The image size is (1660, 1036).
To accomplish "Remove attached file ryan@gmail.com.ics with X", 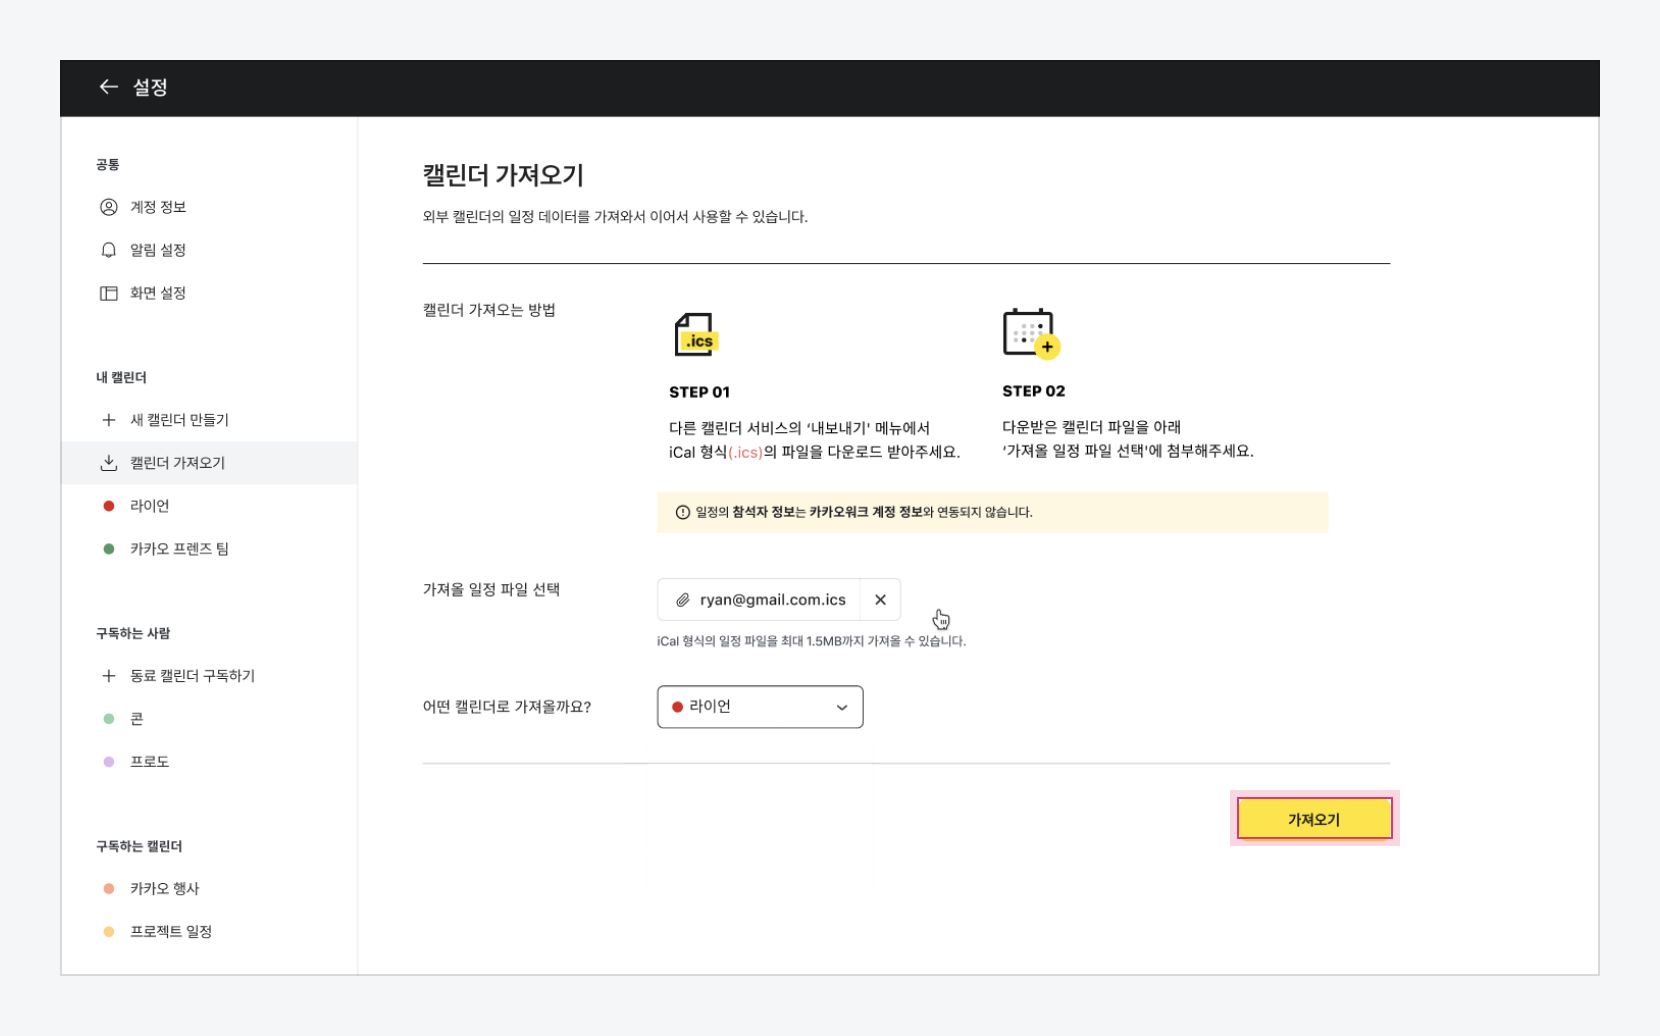I will pos(880,600).
